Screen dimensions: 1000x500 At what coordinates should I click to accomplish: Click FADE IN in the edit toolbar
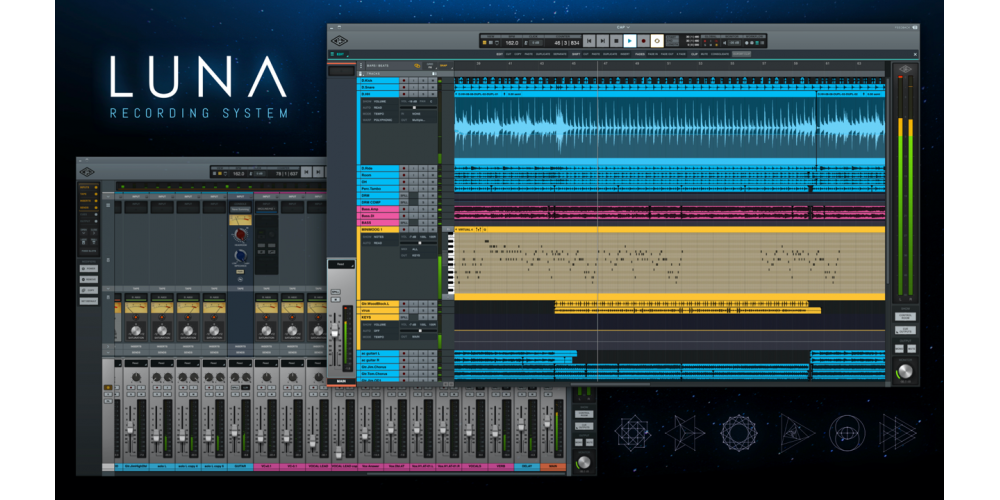(652, 54)
